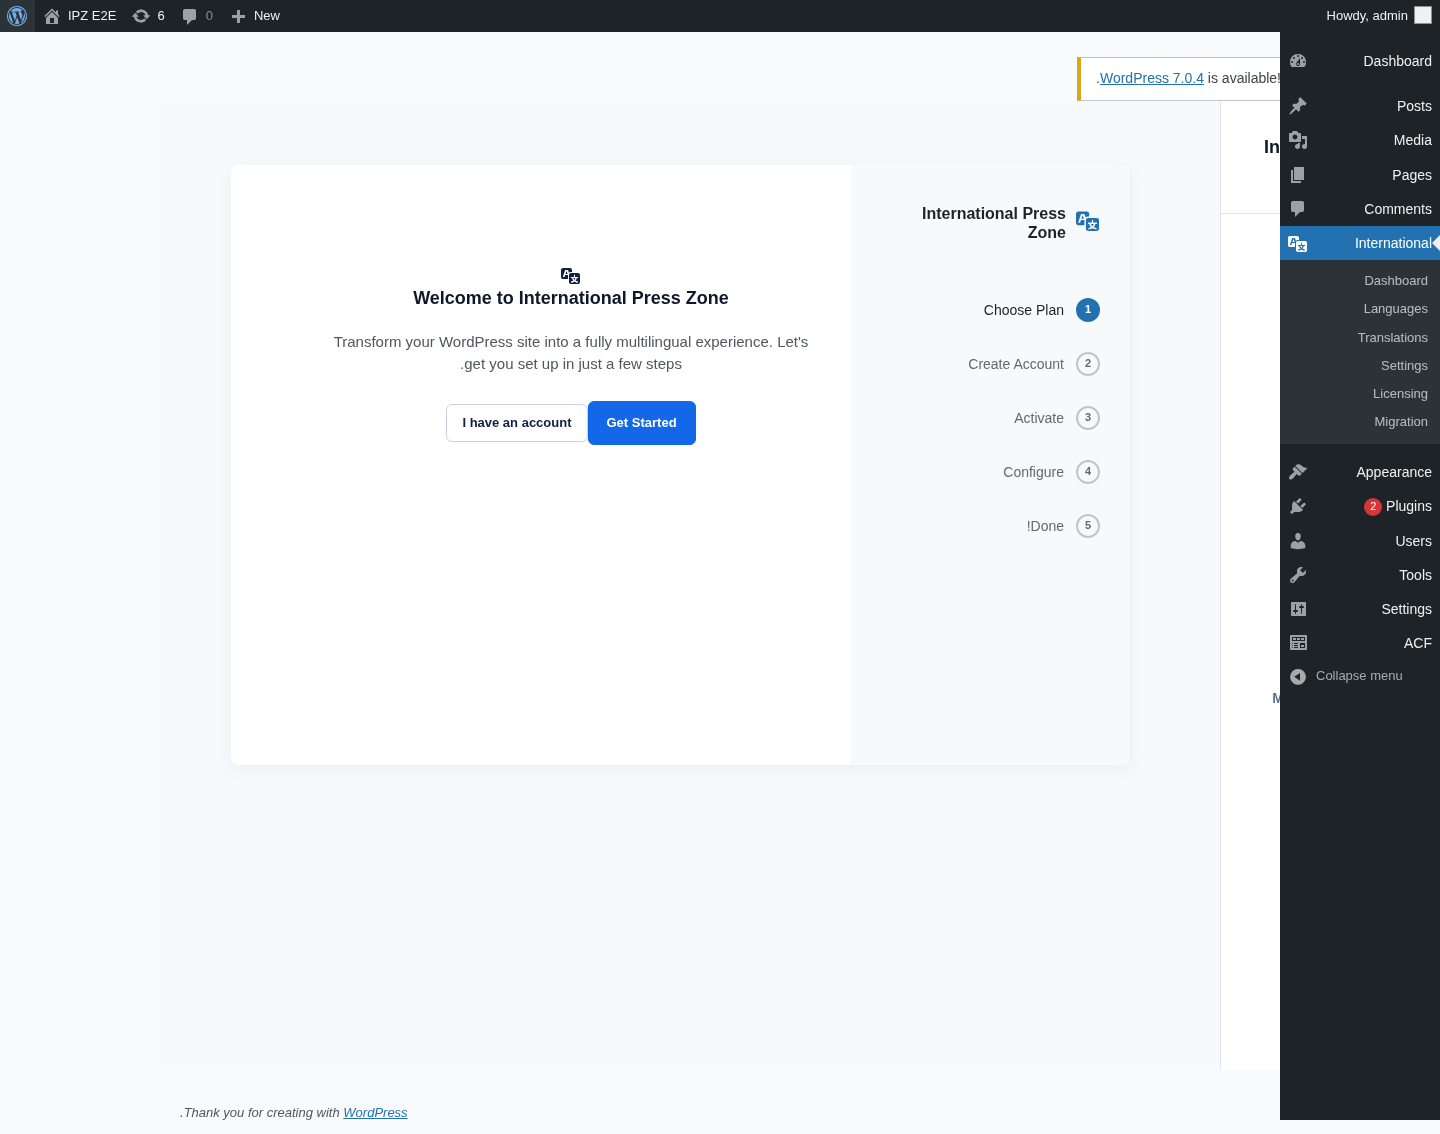The image size is (1440, 1134).
Task: Click the I have an account button
Action: tap(517, 423)
